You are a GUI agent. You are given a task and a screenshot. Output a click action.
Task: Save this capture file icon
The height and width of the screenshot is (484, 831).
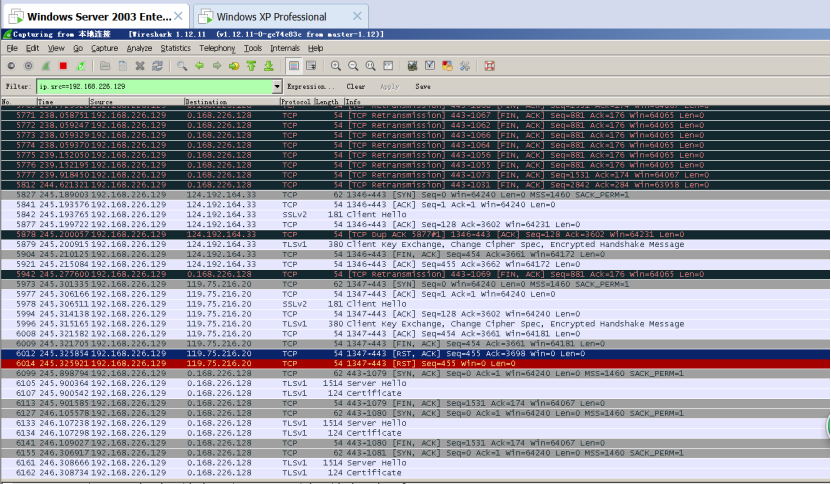tap(122, 66)
